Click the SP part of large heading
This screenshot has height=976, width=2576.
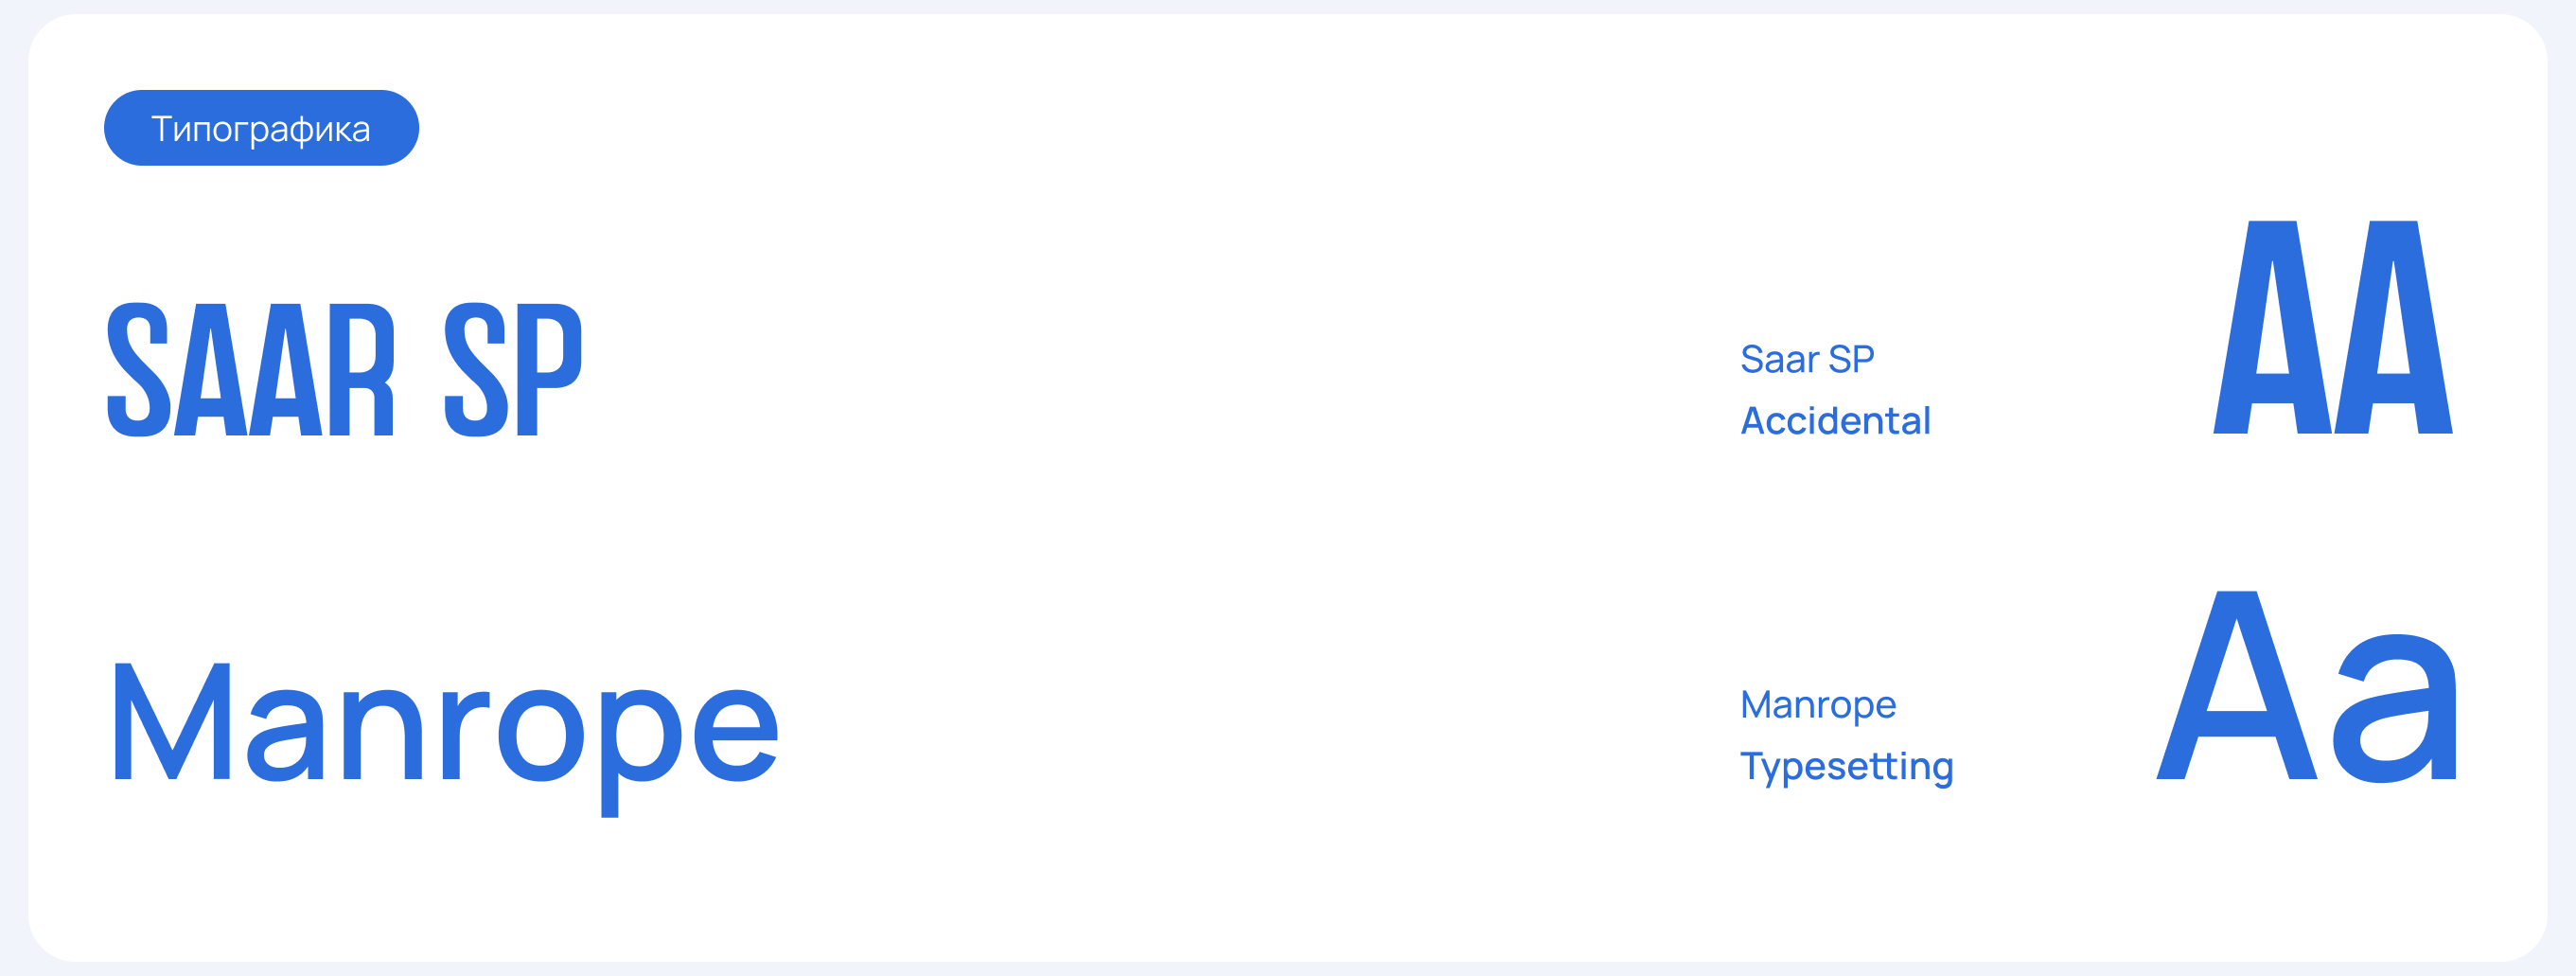512,369
